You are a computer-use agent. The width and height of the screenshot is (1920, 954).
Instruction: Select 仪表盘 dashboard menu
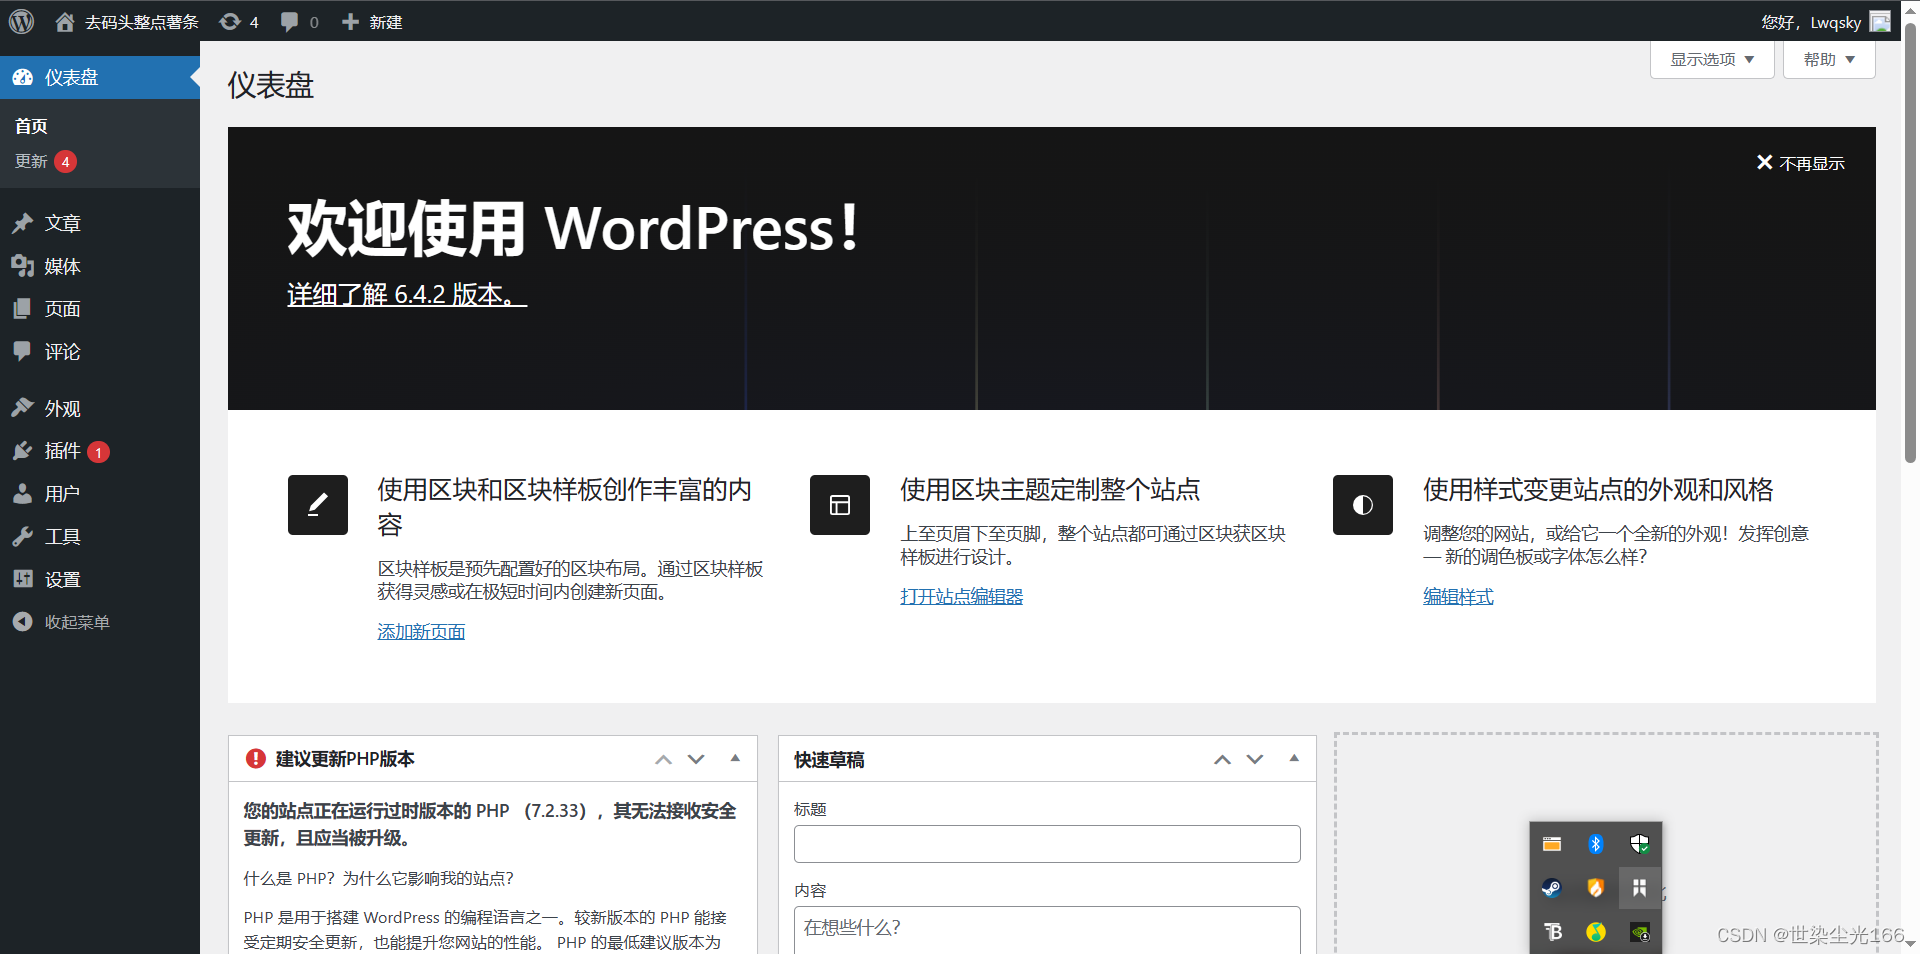click(x=100, y=77)
